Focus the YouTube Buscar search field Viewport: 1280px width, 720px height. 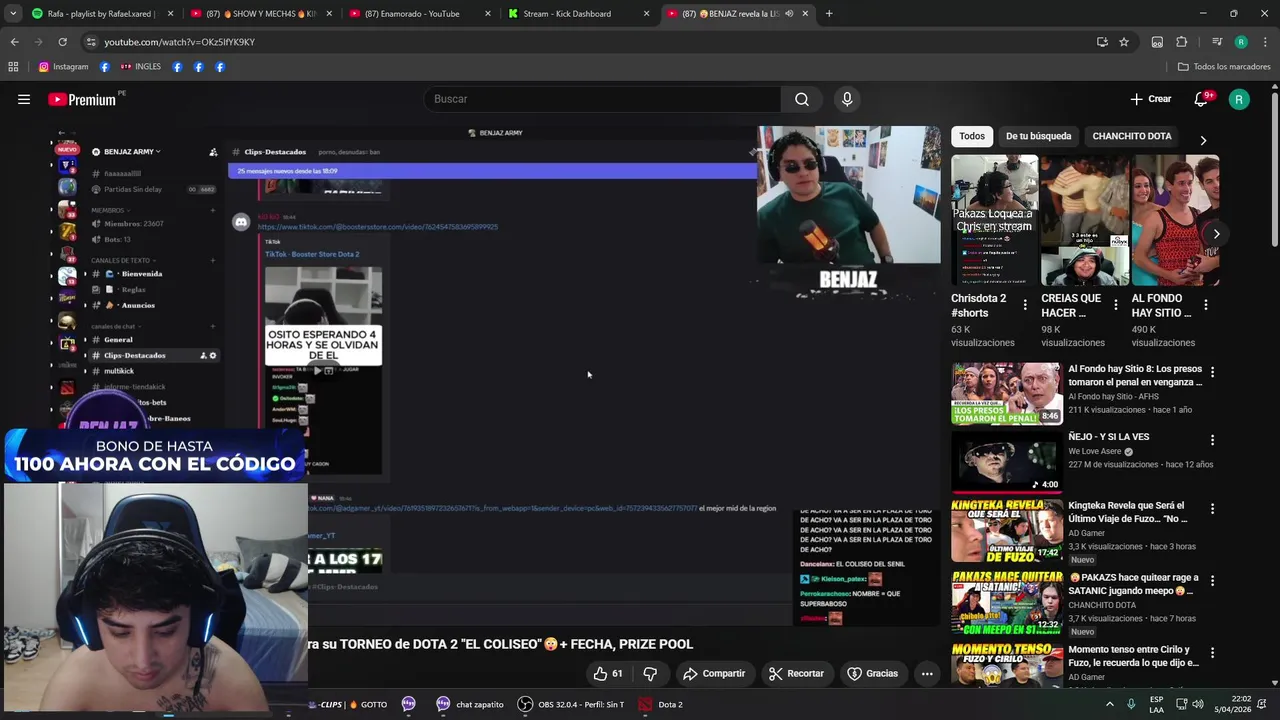click(603, 99)
